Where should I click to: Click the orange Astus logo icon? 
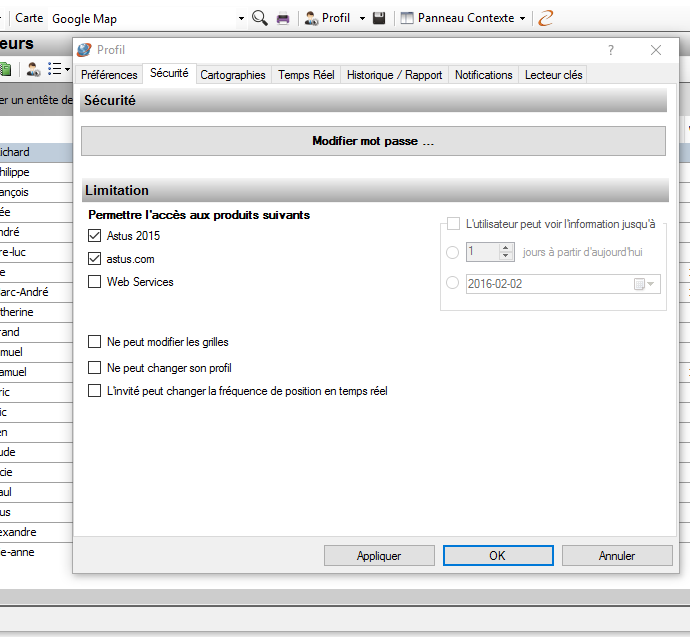coord(545,18)
